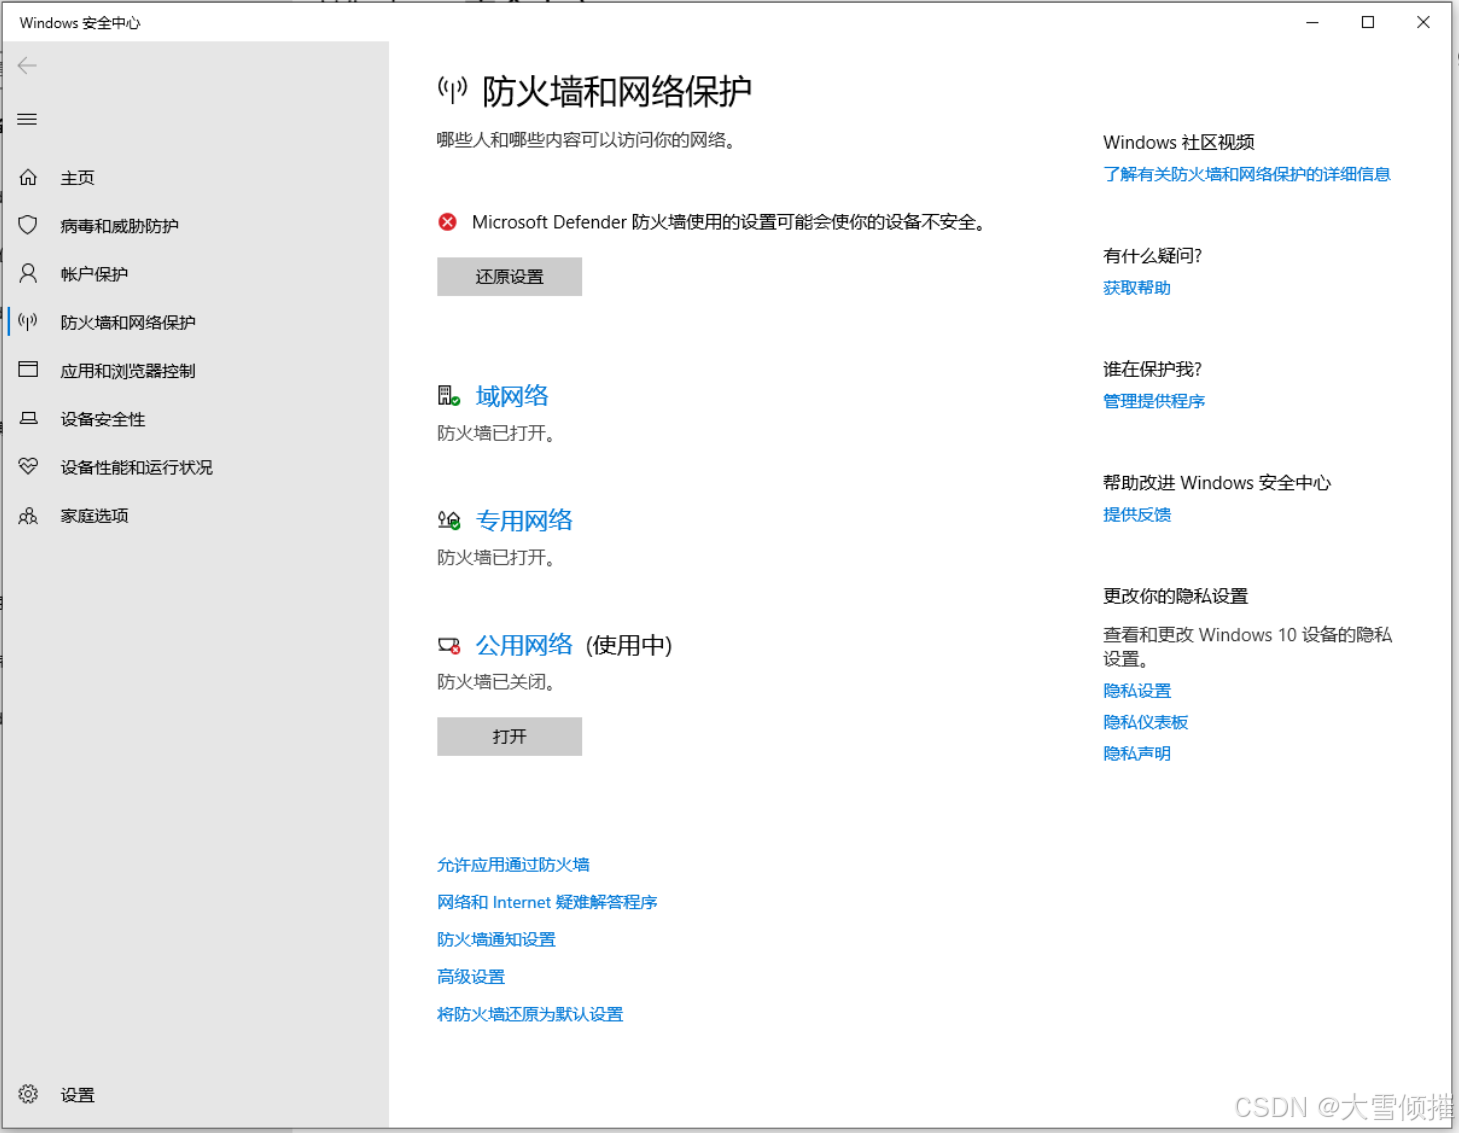Open 设备安全性 in the sidebar
The image size is (1459, 1133).
[x=103, y=419]
